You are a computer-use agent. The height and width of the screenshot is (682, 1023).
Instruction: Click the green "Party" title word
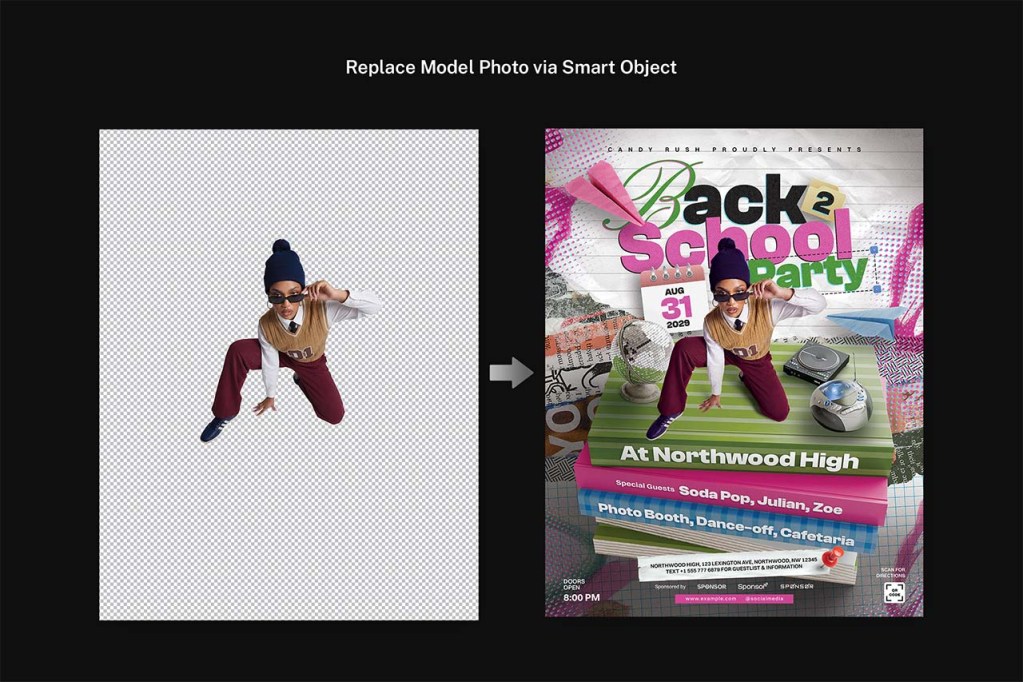[808, 273]
